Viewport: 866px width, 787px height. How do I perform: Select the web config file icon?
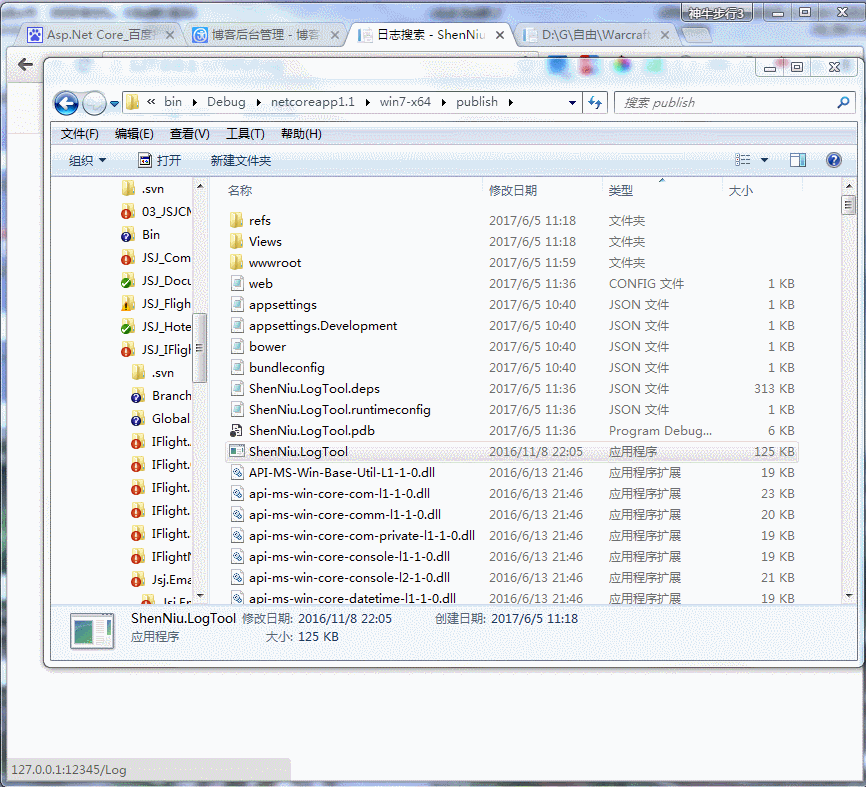tap(237, 284)
